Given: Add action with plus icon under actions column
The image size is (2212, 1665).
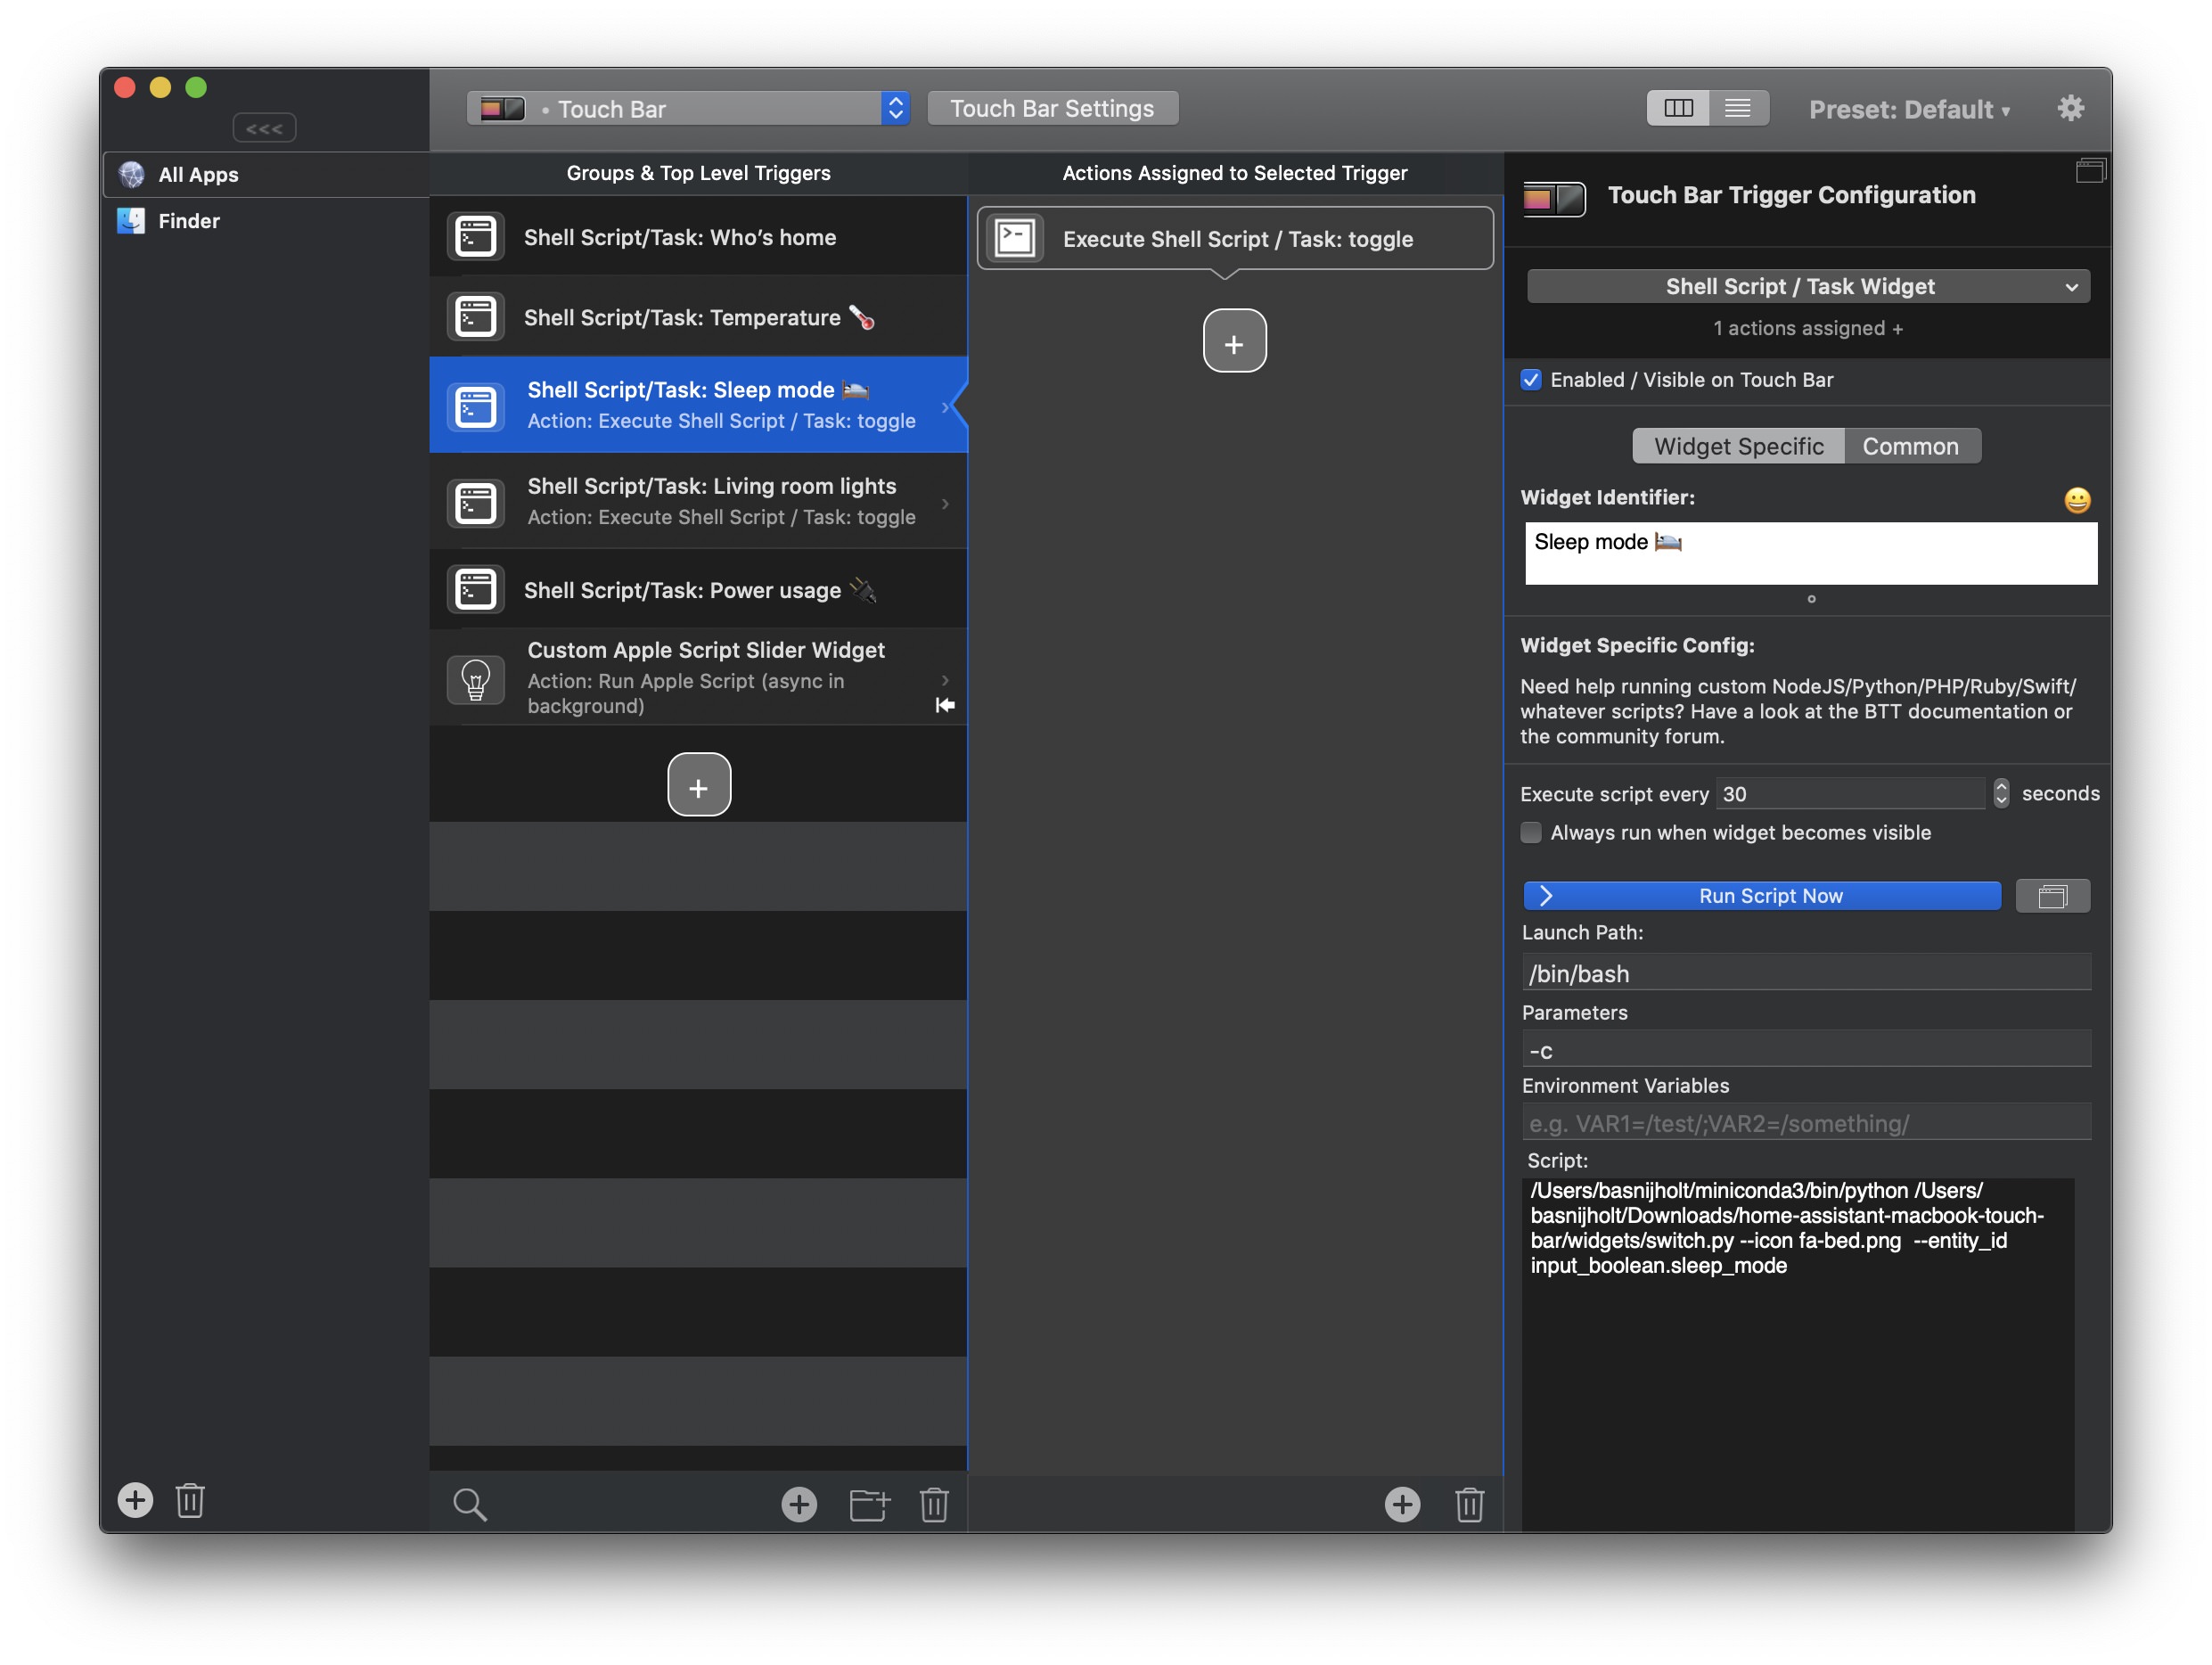Looking at the screenshot, I should (1401, 1503).
